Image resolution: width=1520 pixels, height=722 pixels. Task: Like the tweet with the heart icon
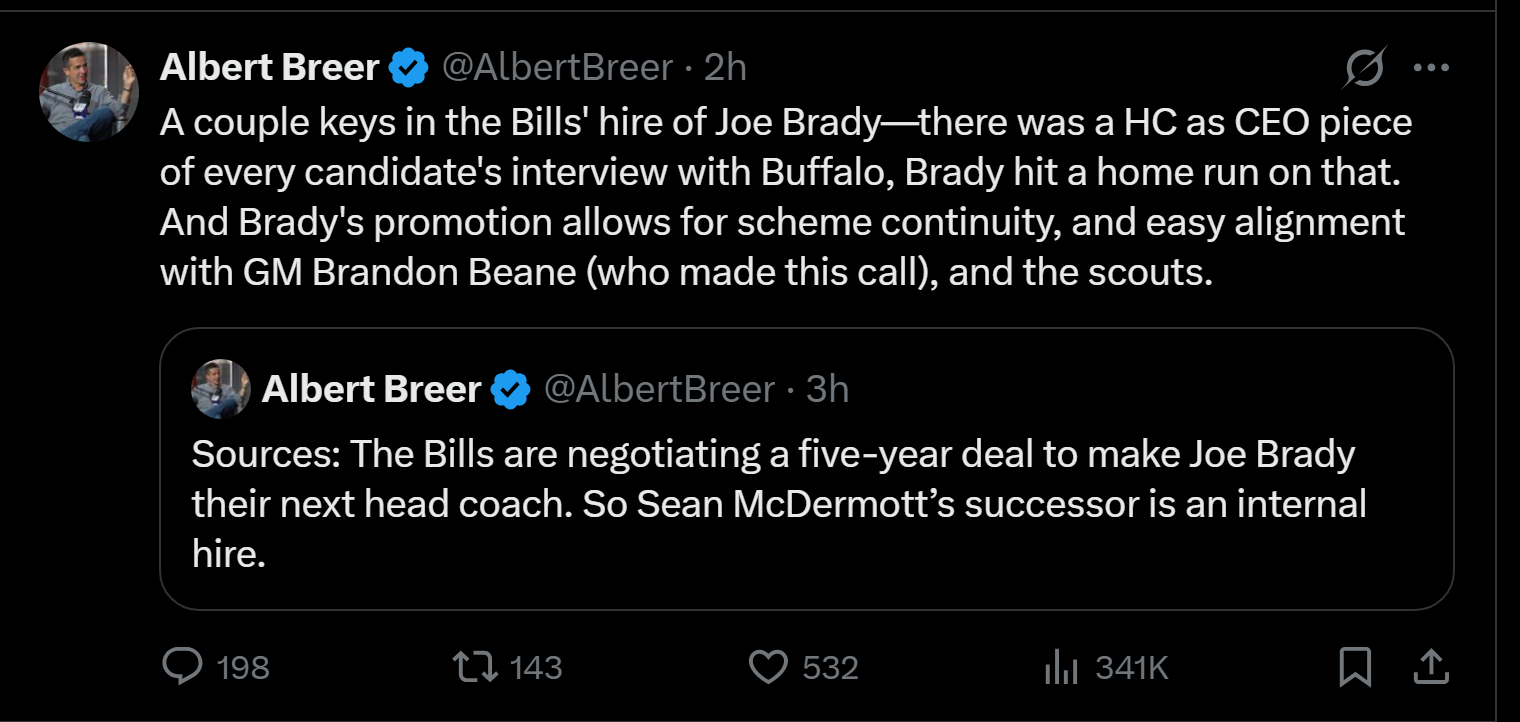pos(768,667)
